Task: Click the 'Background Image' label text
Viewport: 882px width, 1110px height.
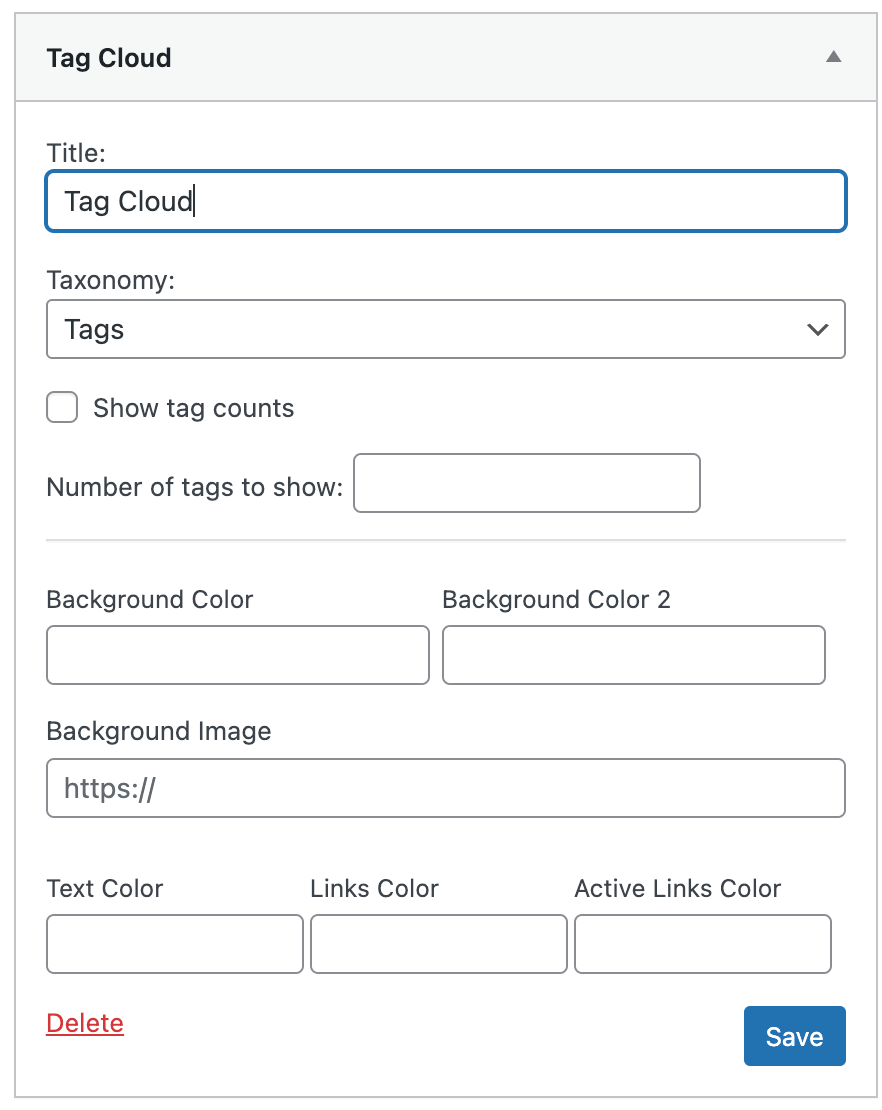Action: point(158,731)
